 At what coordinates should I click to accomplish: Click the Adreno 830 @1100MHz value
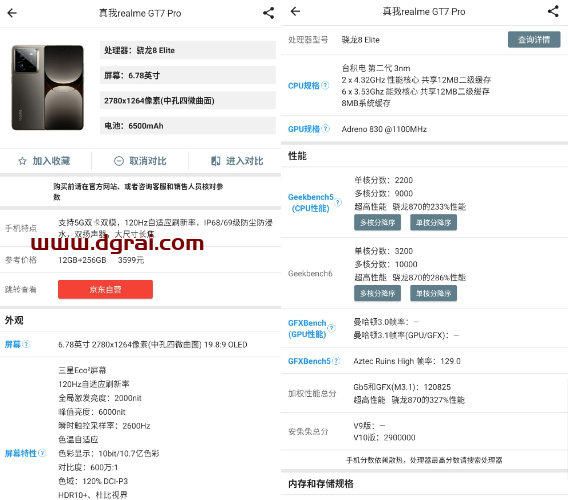coord(384,129)
